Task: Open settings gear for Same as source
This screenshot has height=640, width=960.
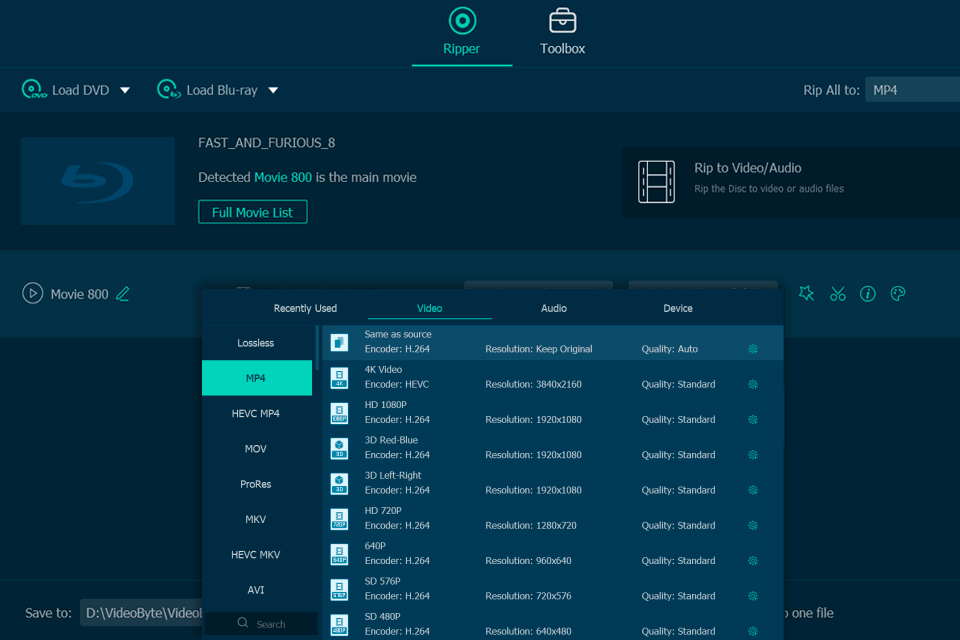Action: tap(753, 349)
